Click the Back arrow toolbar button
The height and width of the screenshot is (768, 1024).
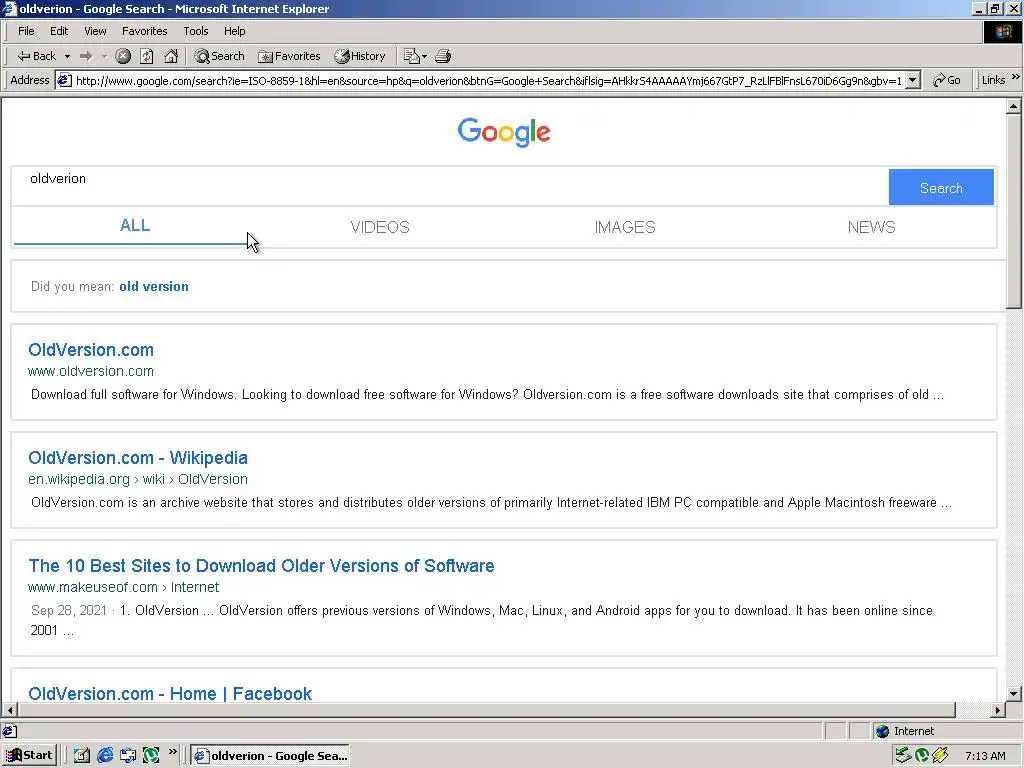click(x=36, y=56)
